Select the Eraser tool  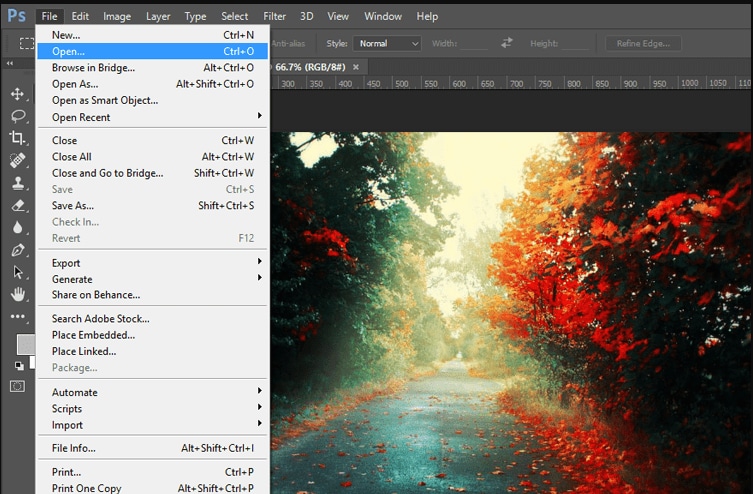18,205
